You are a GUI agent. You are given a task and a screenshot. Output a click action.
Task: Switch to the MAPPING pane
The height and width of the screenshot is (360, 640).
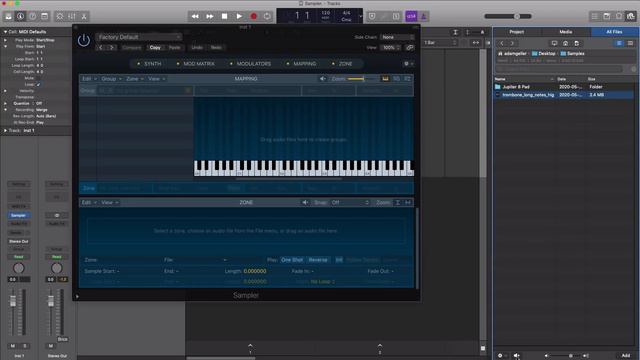click(302, 64)
